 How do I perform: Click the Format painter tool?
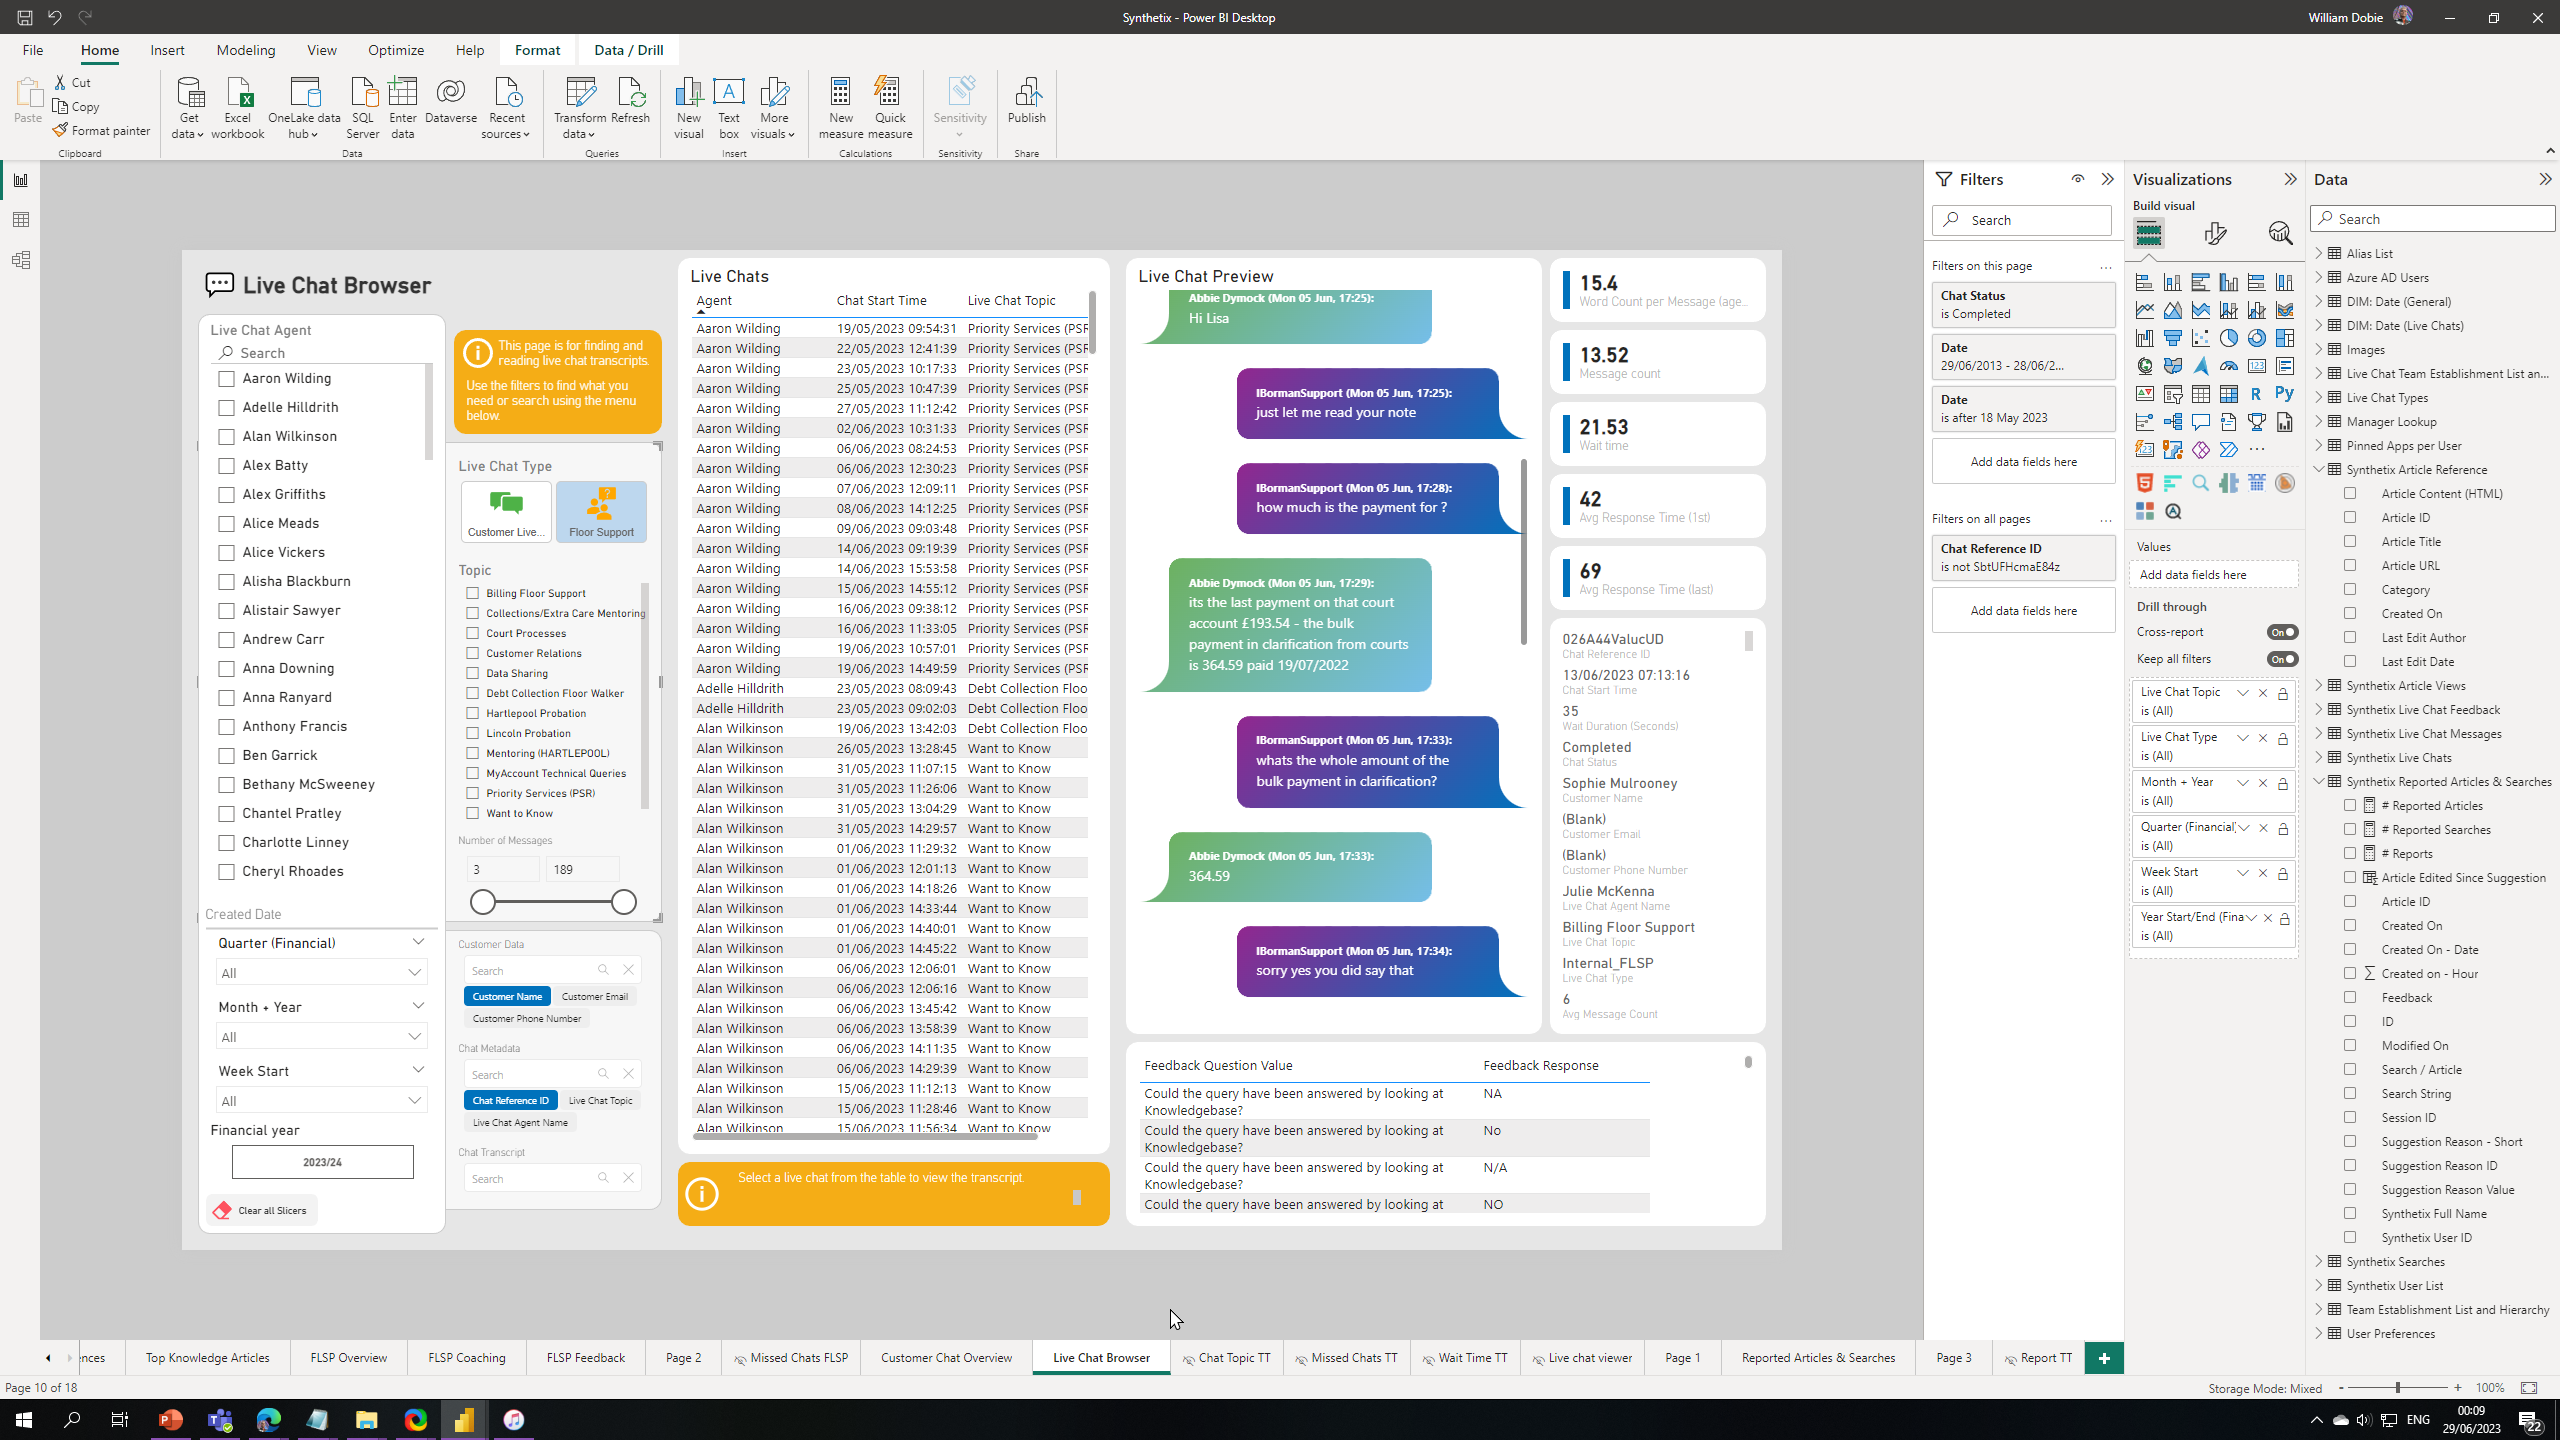102,131
